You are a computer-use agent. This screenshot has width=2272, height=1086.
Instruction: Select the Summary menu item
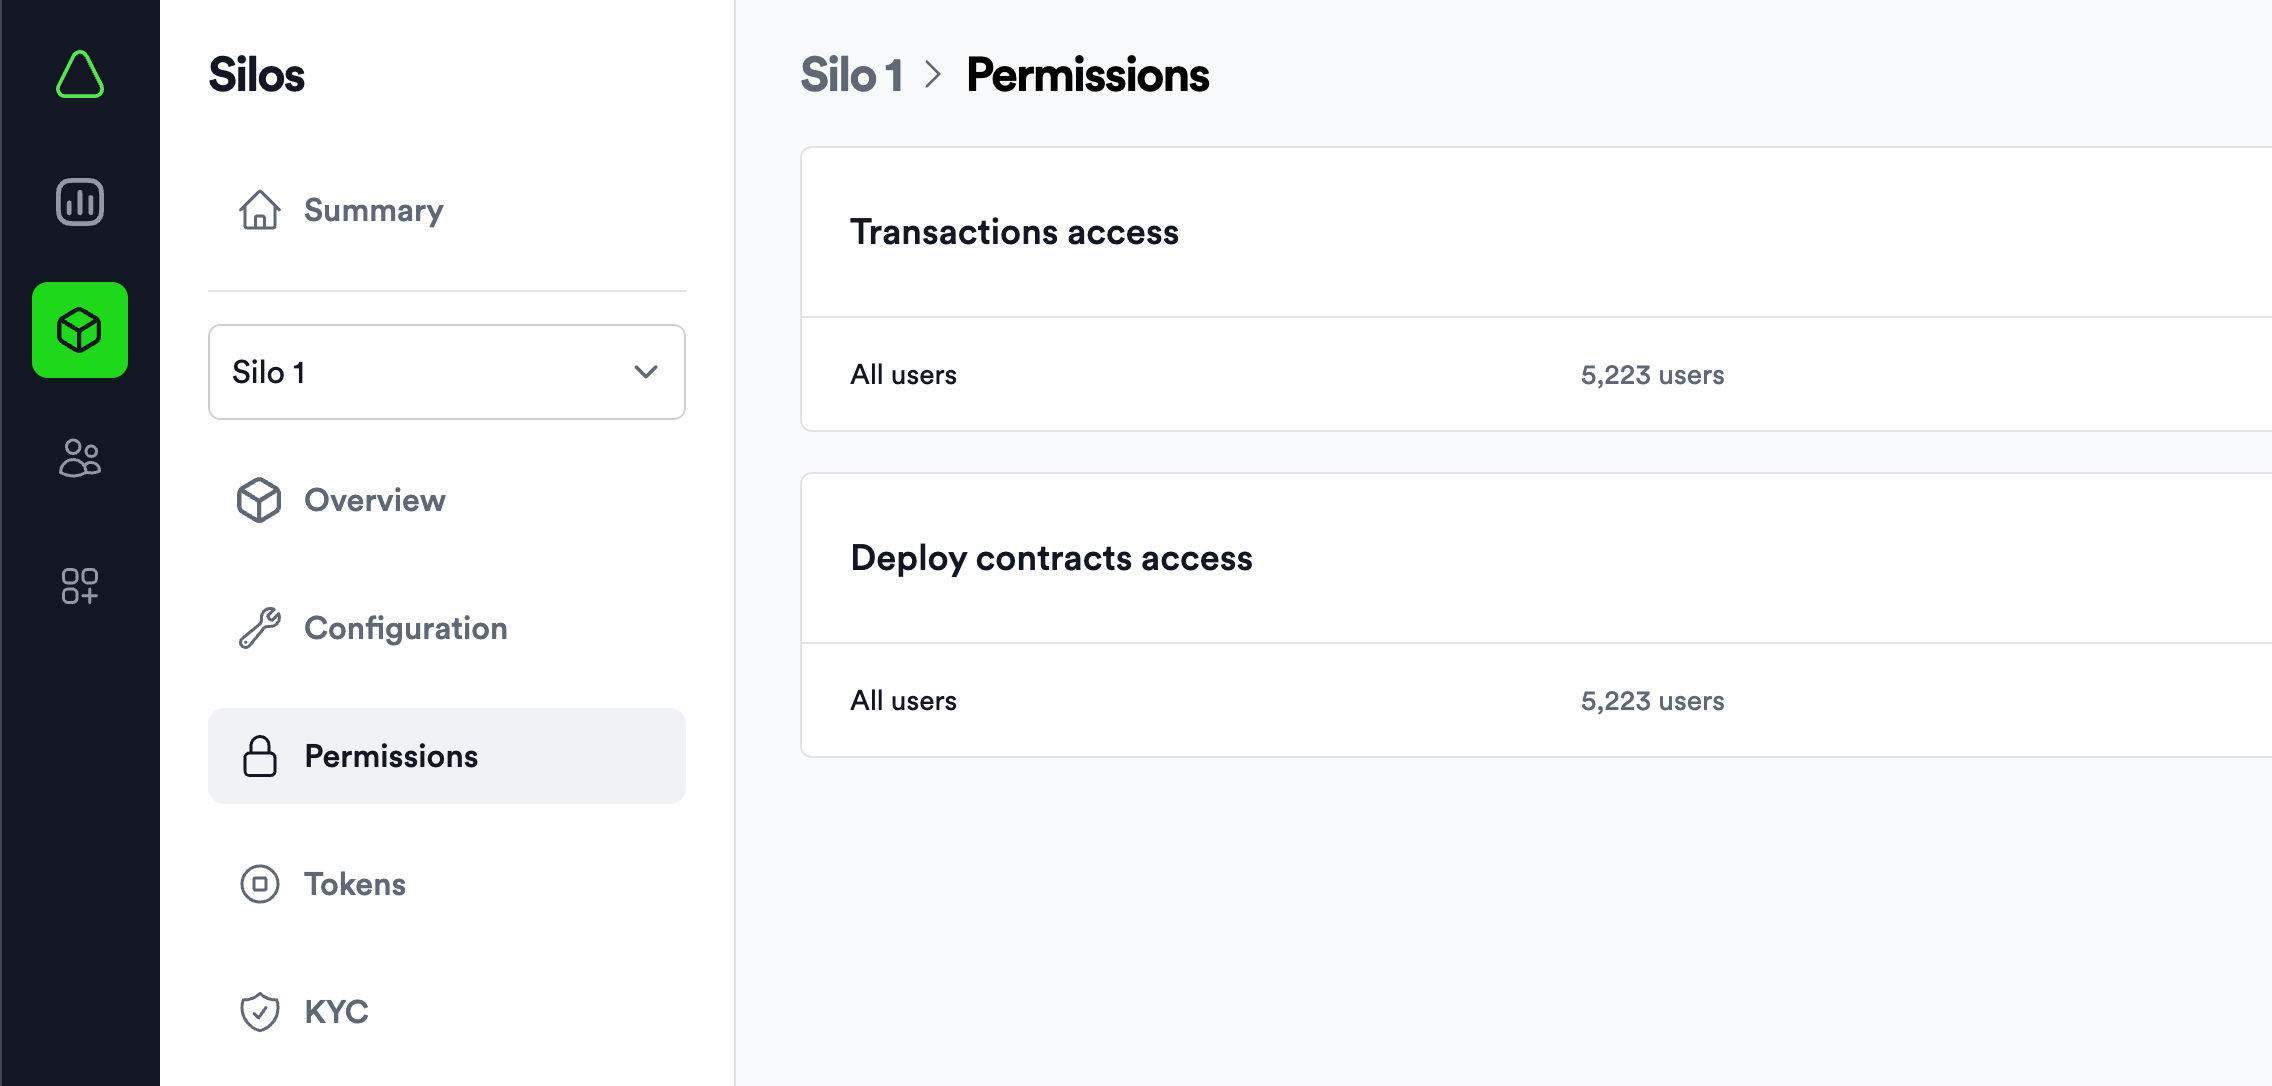pyautogui.click(x=374, y=209)
